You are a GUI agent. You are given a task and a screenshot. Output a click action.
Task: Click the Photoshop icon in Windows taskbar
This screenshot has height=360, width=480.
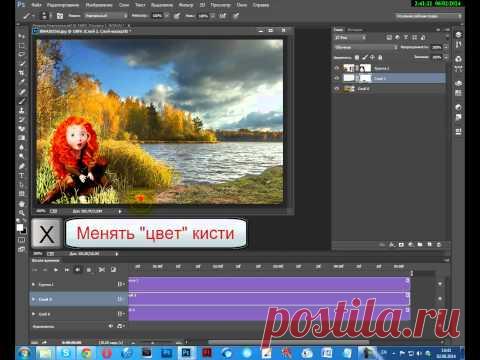186,353
